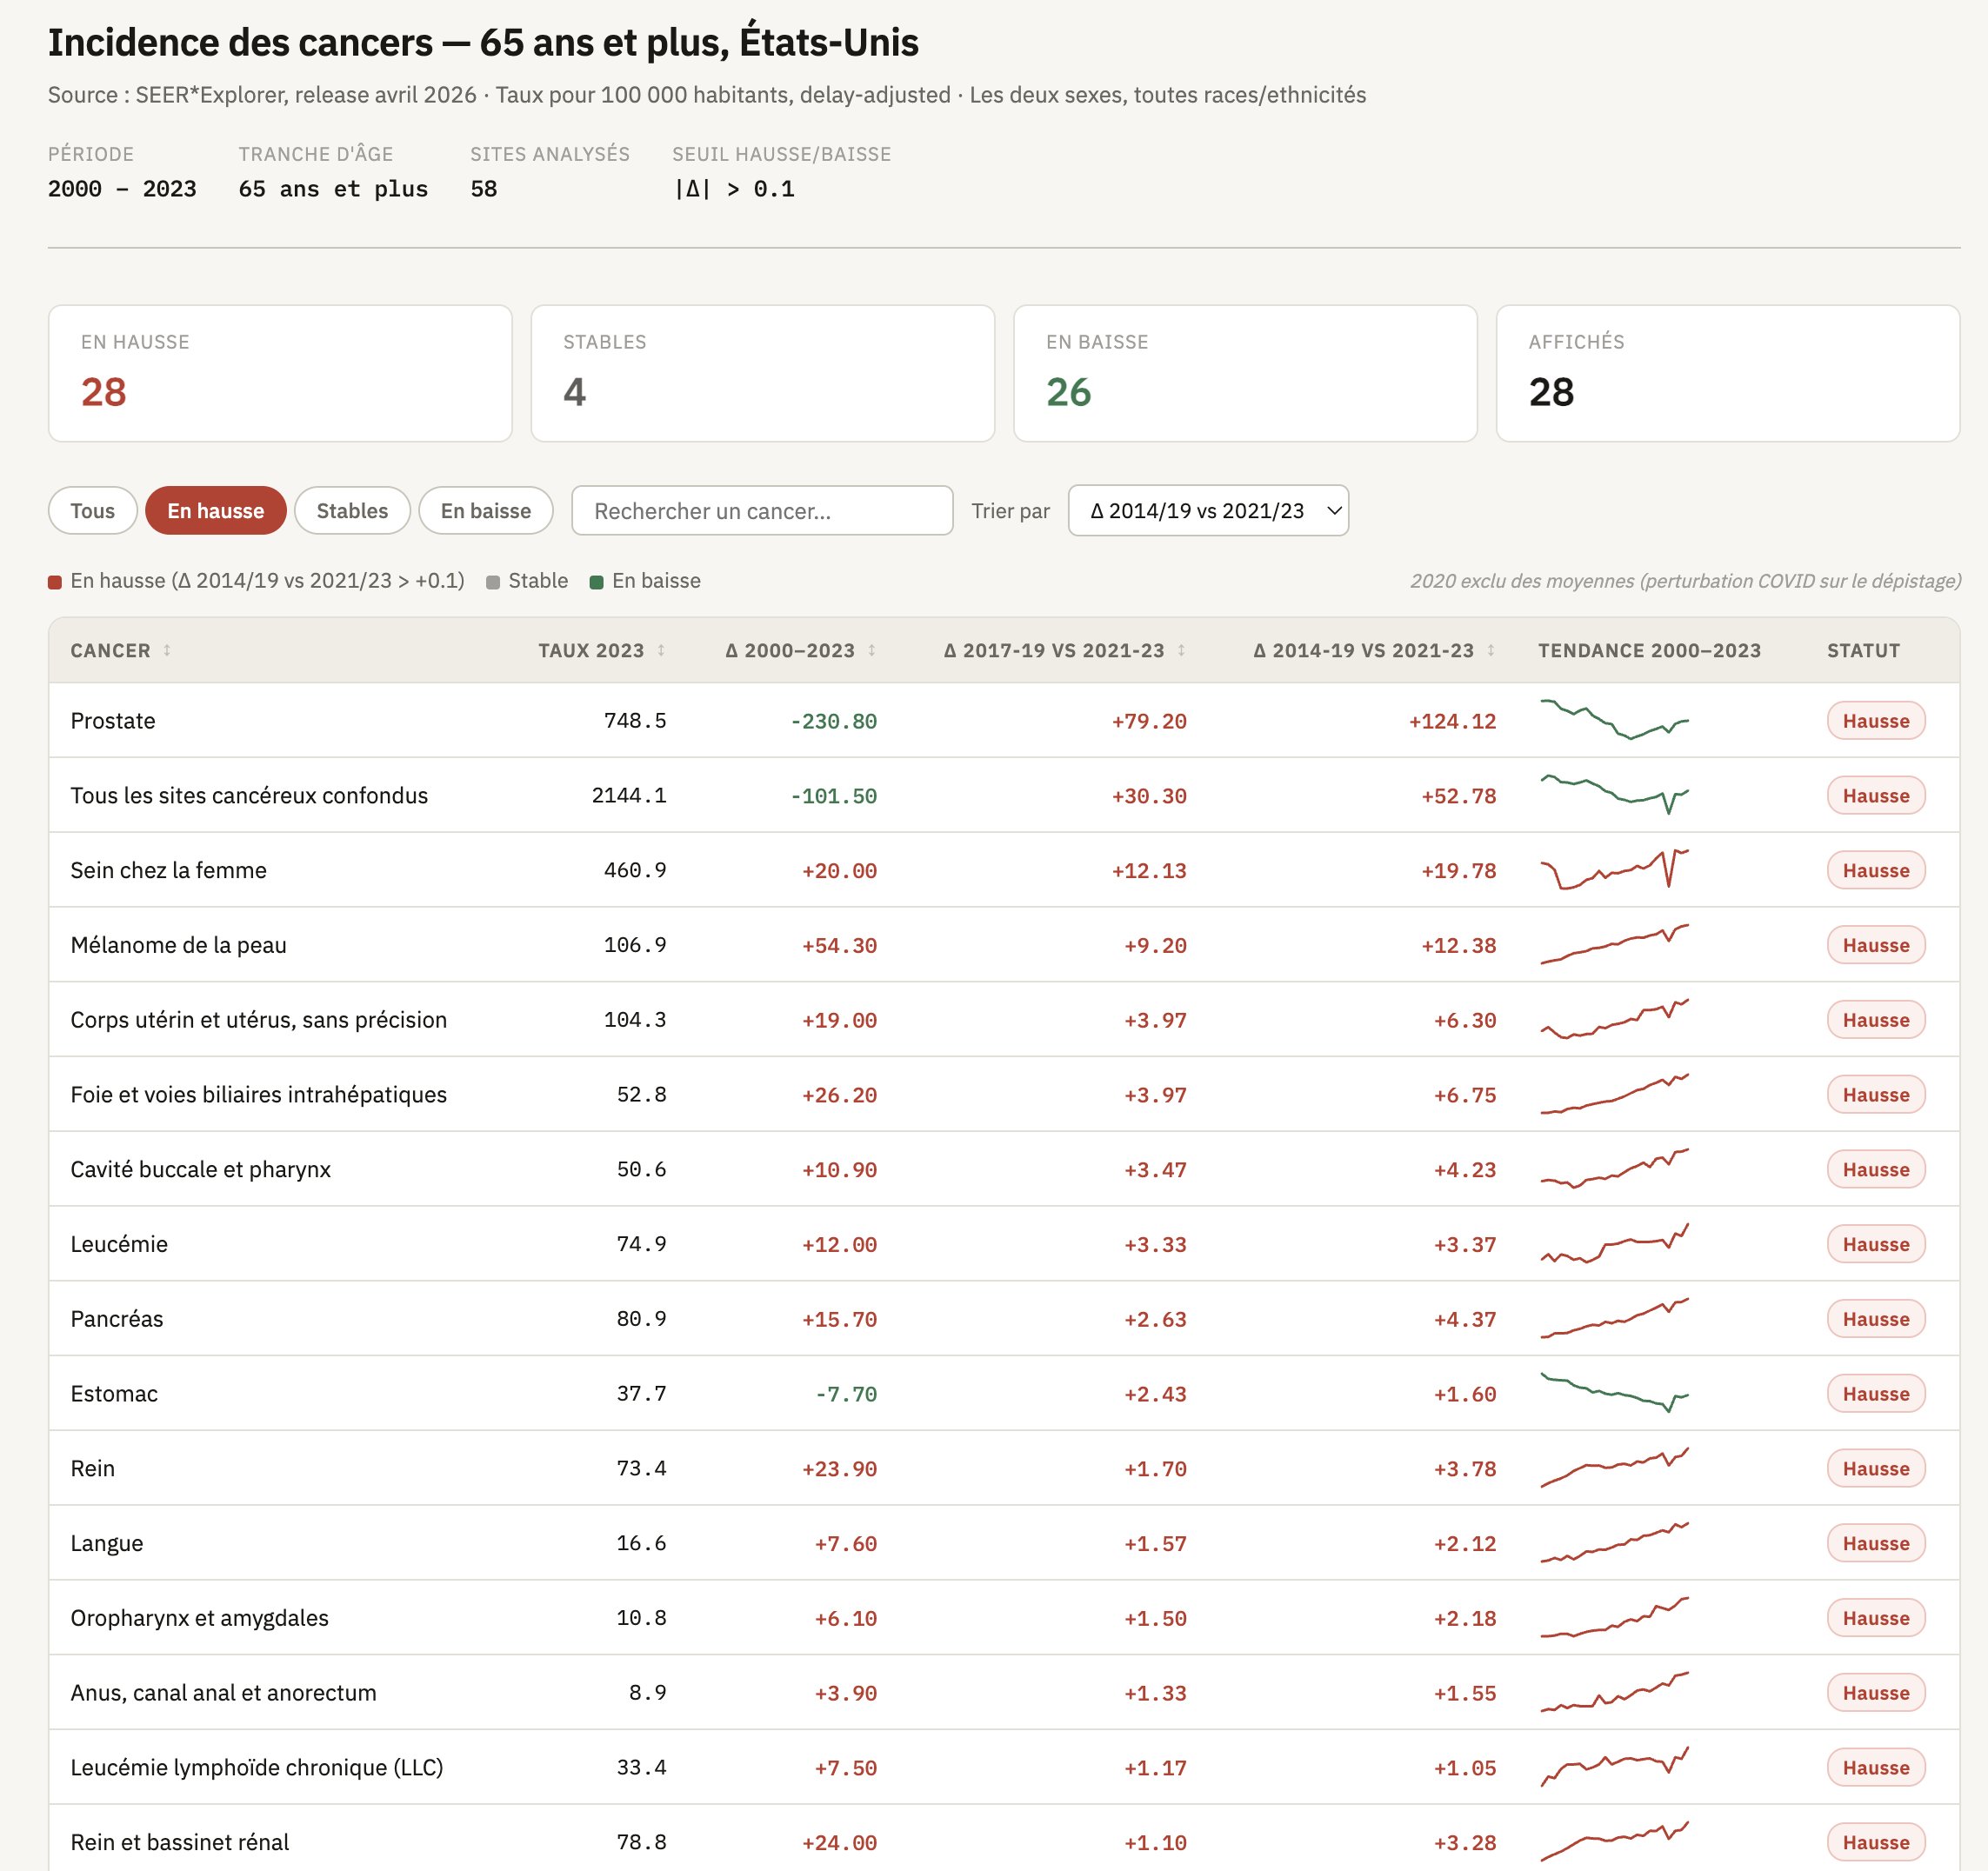This screenshot has width=1988, height=1871.
Task: Toggle the En baisse filter pill
Action: 485,511
